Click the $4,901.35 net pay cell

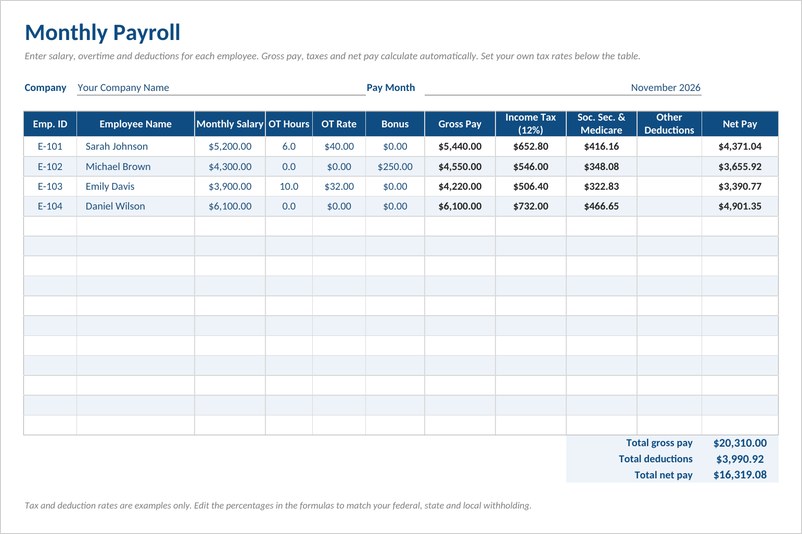[740, 207]
